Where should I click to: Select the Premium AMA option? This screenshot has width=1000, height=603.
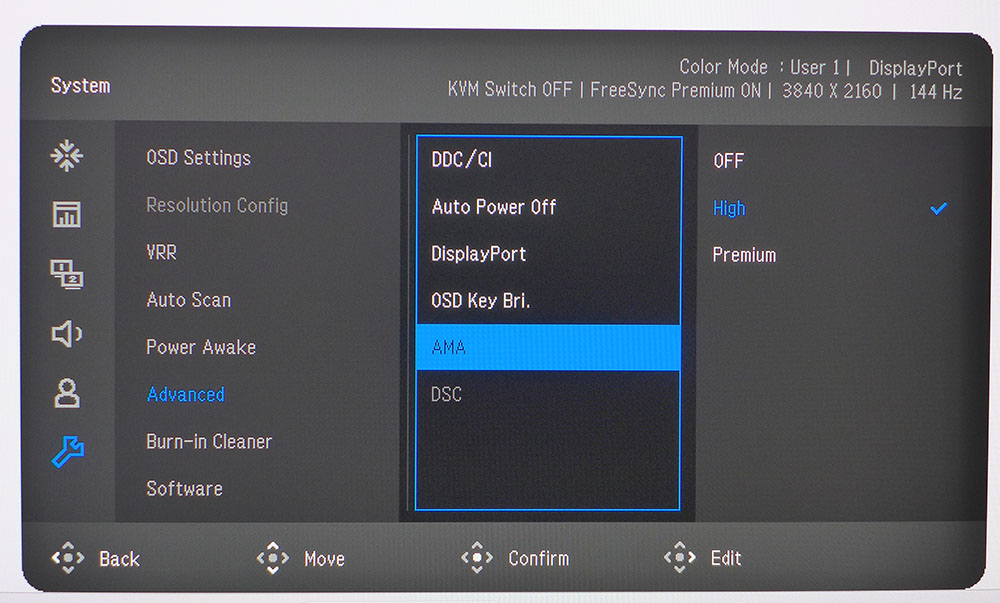pos(744,255)
